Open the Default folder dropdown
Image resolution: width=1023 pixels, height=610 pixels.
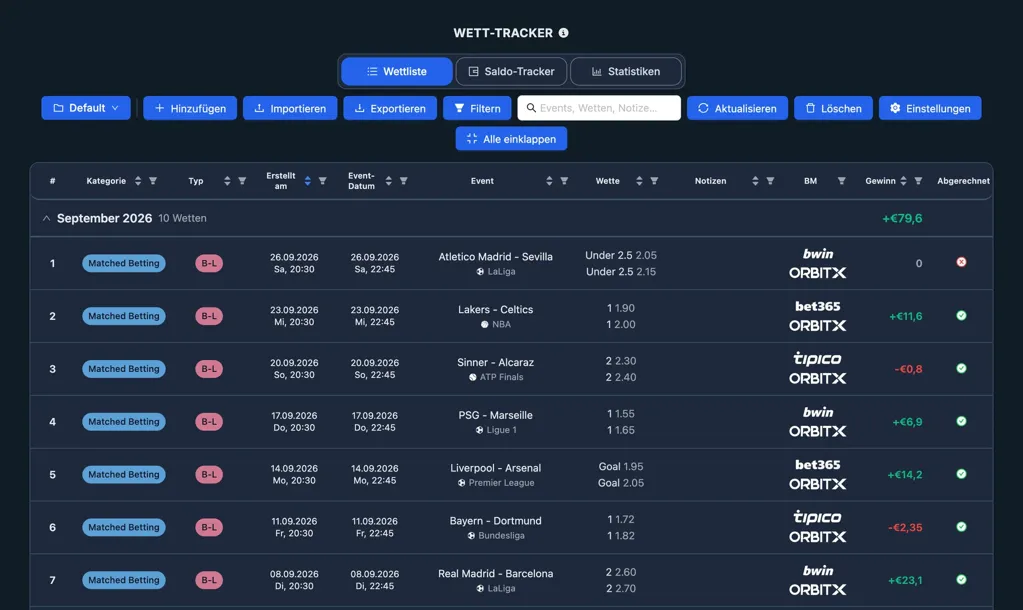(x=85, y=108)
